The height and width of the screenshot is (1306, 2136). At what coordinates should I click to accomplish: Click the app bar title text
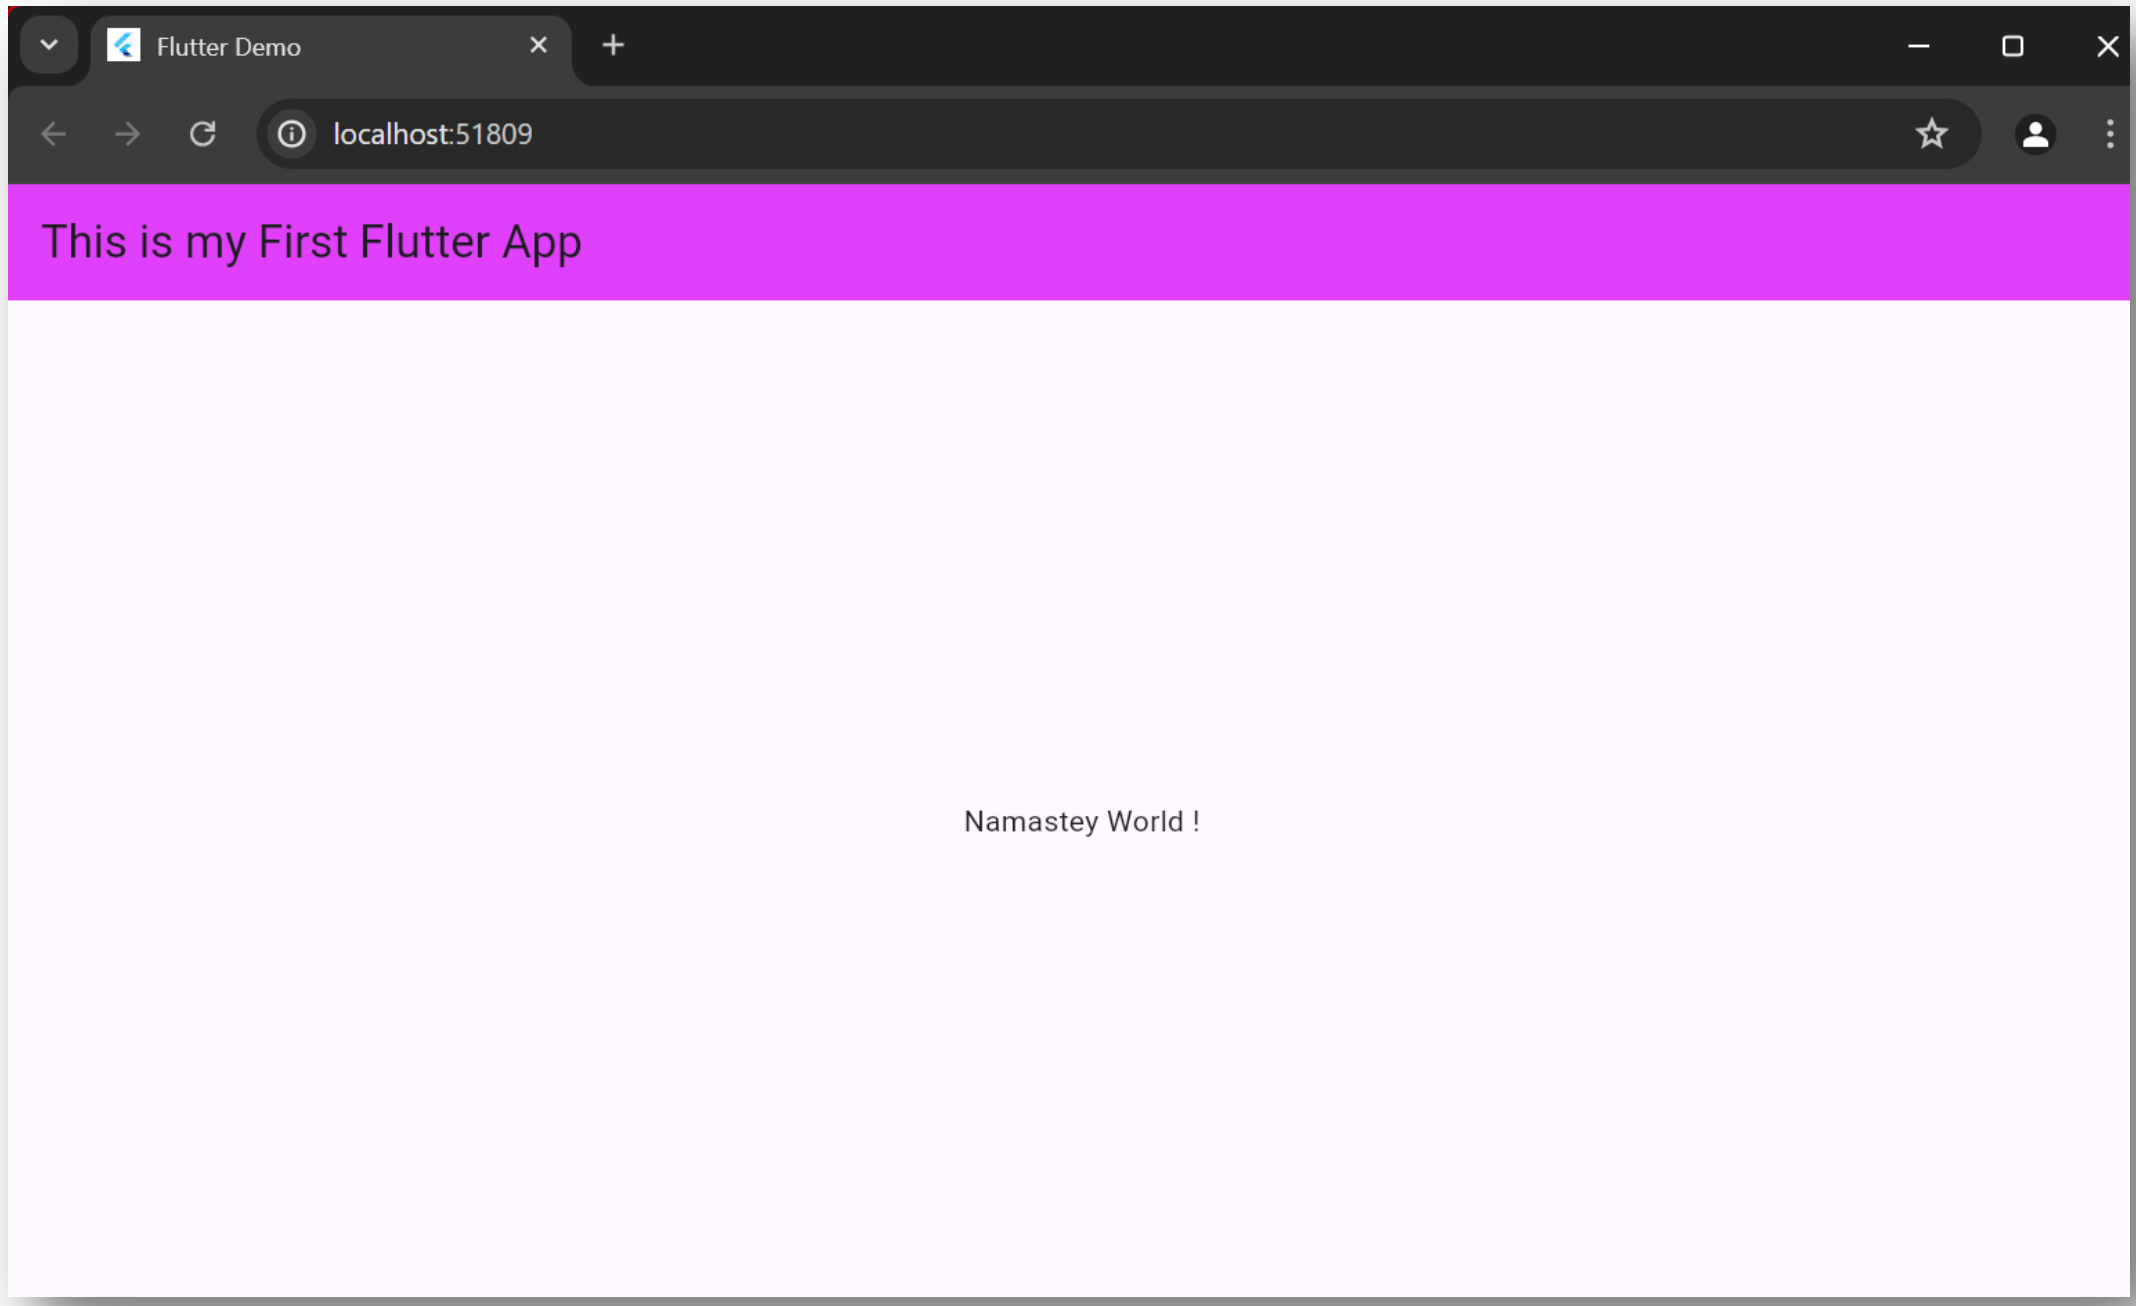coord(311,242)
